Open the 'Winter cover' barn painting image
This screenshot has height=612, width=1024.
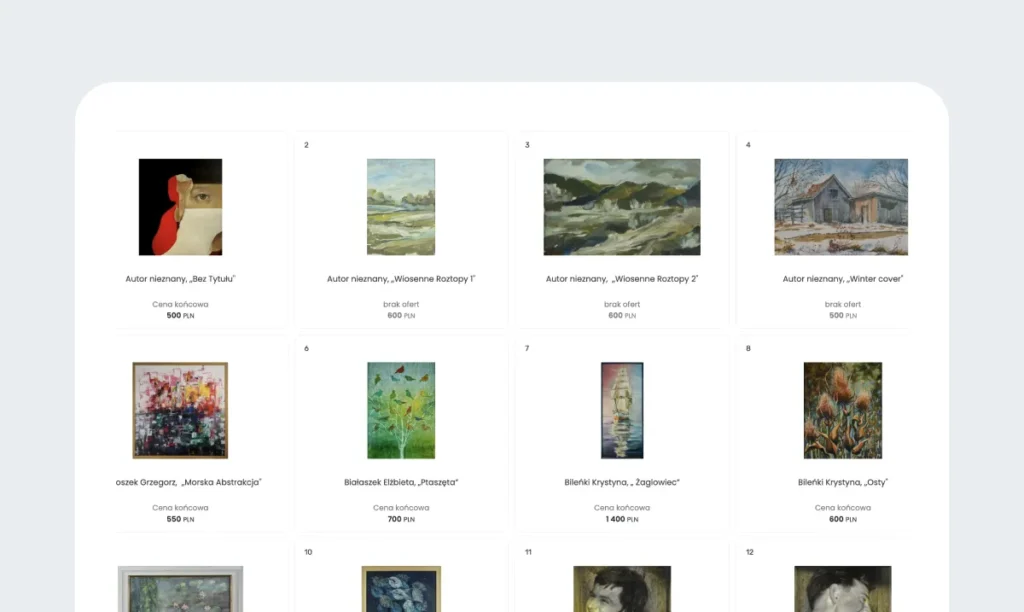[841, 206]
